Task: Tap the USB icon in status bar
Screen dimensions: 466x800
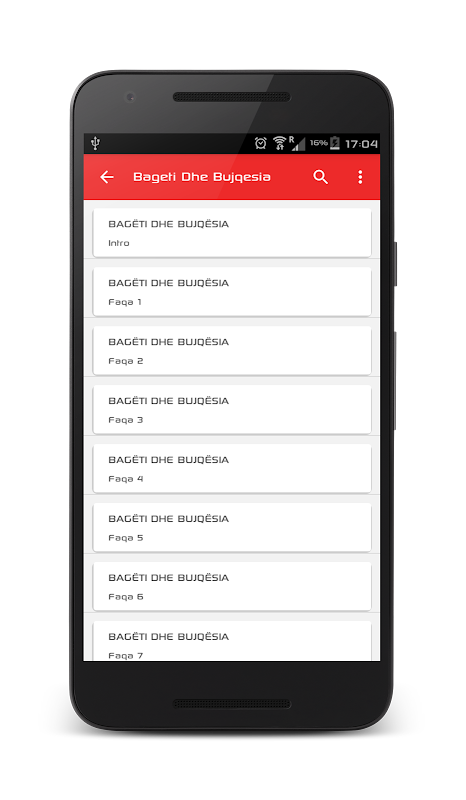Action: pos(95,143)
